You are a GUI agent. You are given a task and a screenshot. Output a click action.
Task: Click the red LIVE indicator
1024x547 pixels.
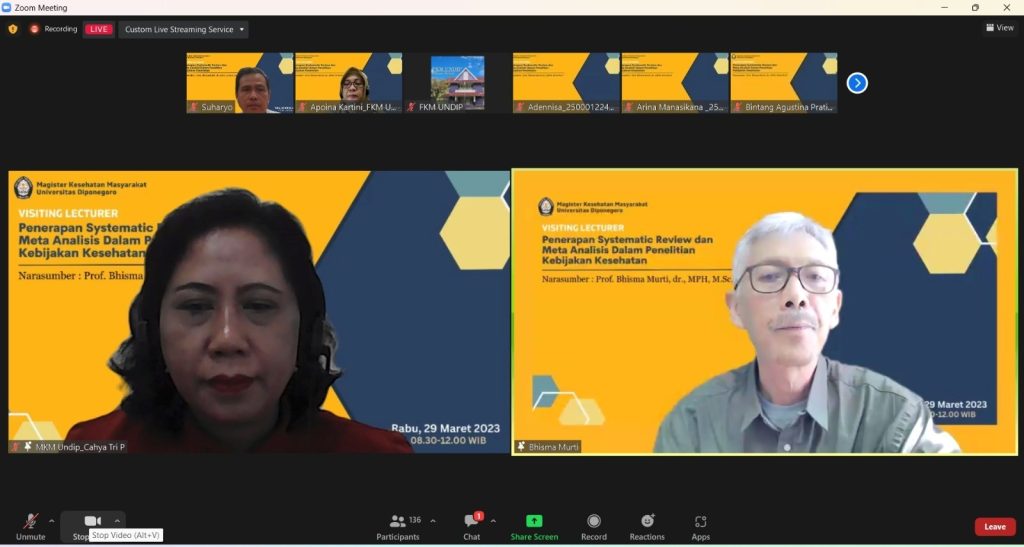coord(99,29)
